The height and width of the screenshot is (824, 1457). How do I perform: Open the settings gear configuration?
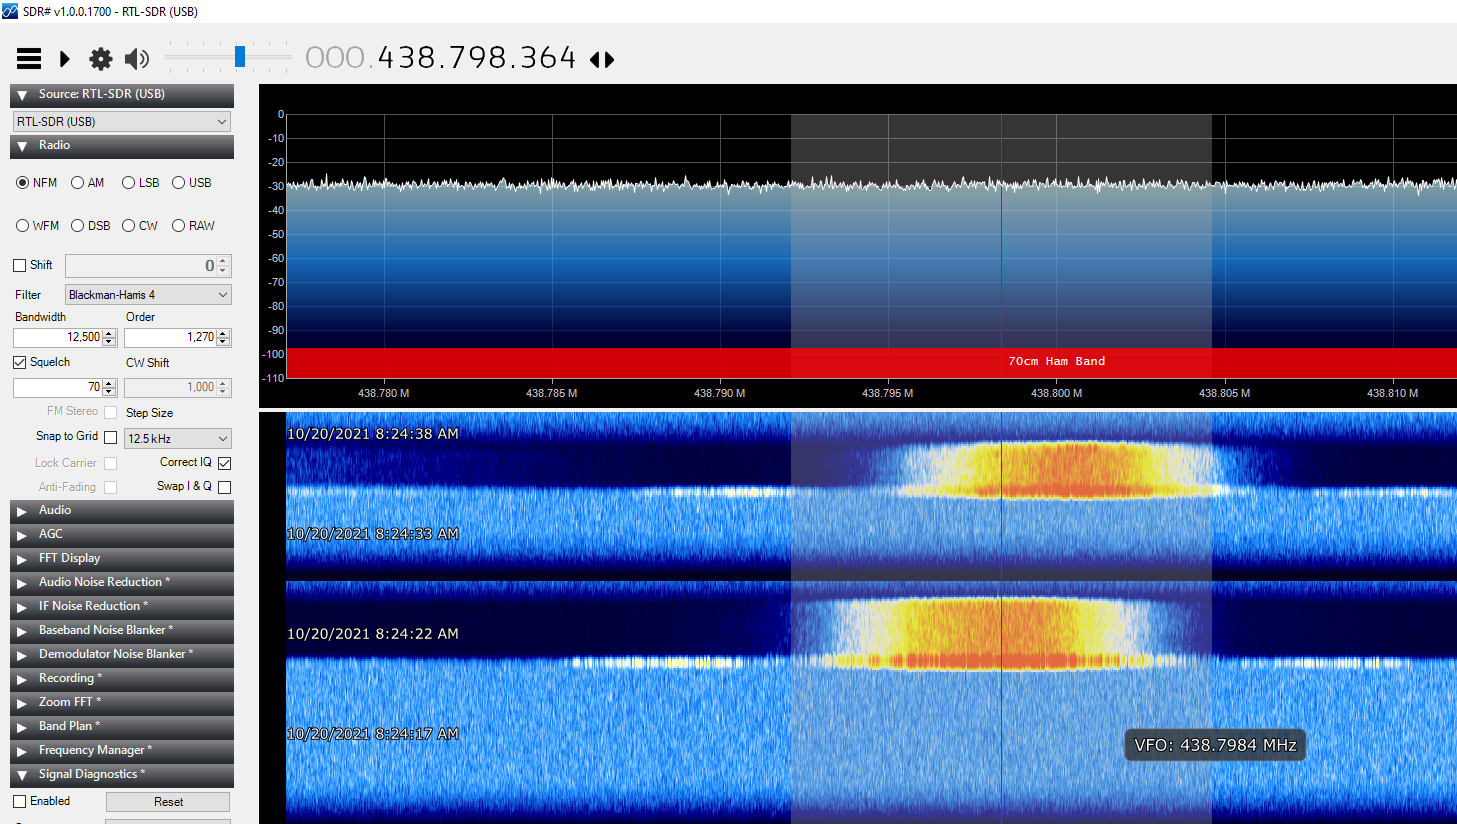click(x=100, y=59)
